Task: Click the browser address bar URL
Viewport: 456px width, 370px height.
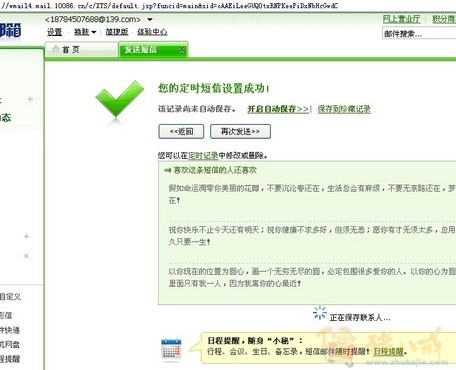Action: (169, 6)
